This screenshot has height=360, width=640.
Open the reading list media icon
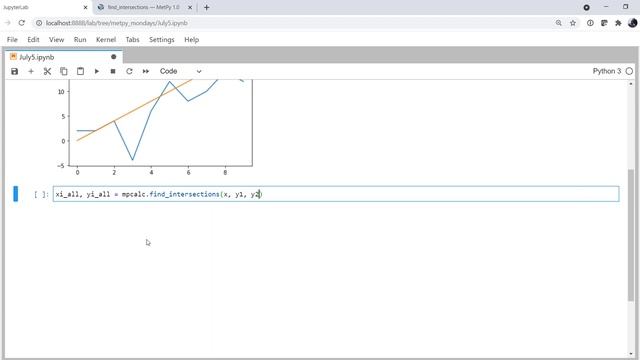[x=604, y=23]
